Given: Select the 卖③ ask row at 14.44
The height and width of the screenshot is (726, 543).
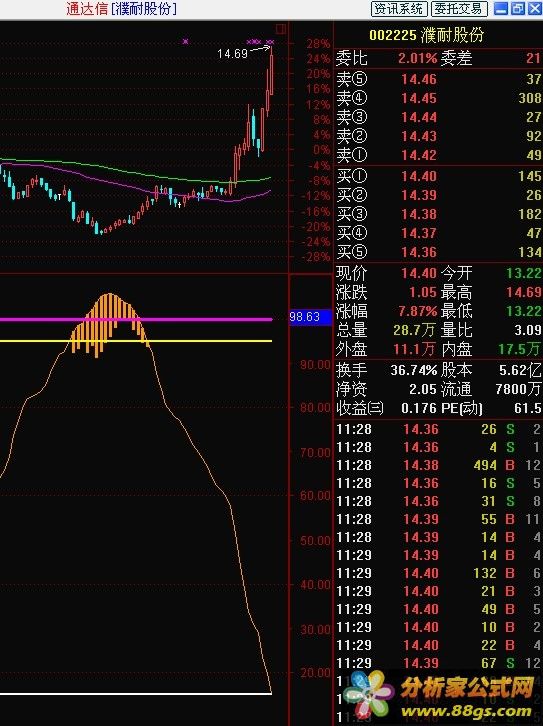Looking at the screenshot, I should click(x=438, y=117).
